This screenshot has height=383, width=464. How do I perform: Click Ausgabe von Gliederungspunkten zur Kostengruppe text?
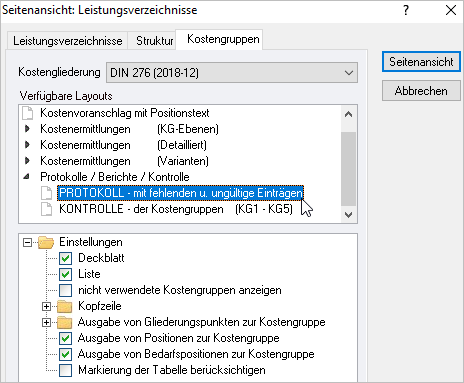point(202,322)
